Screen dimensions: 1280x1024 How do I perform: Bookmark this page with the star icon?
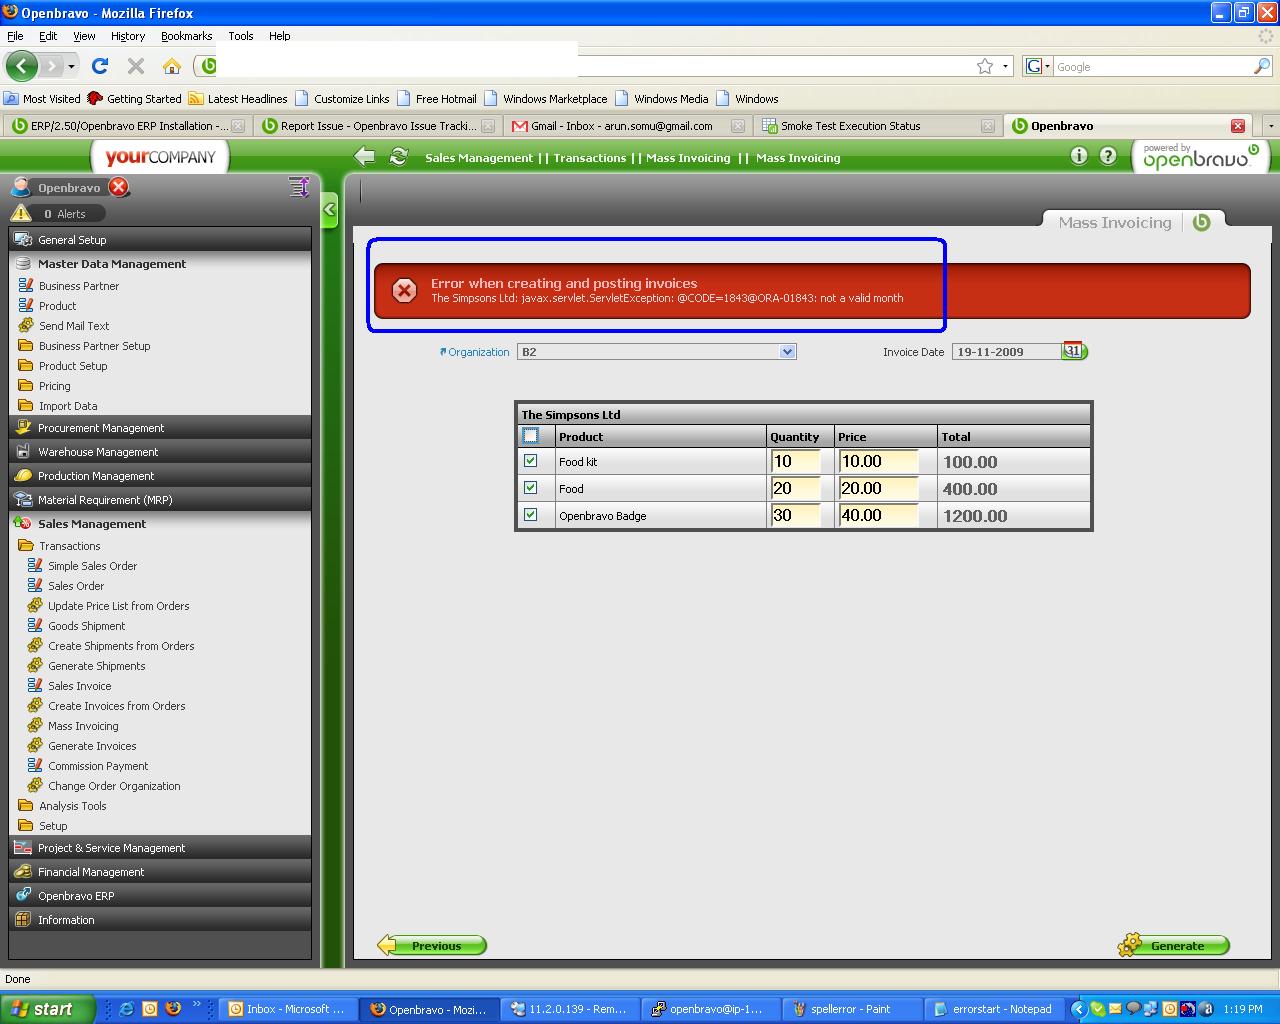point(985,66)
